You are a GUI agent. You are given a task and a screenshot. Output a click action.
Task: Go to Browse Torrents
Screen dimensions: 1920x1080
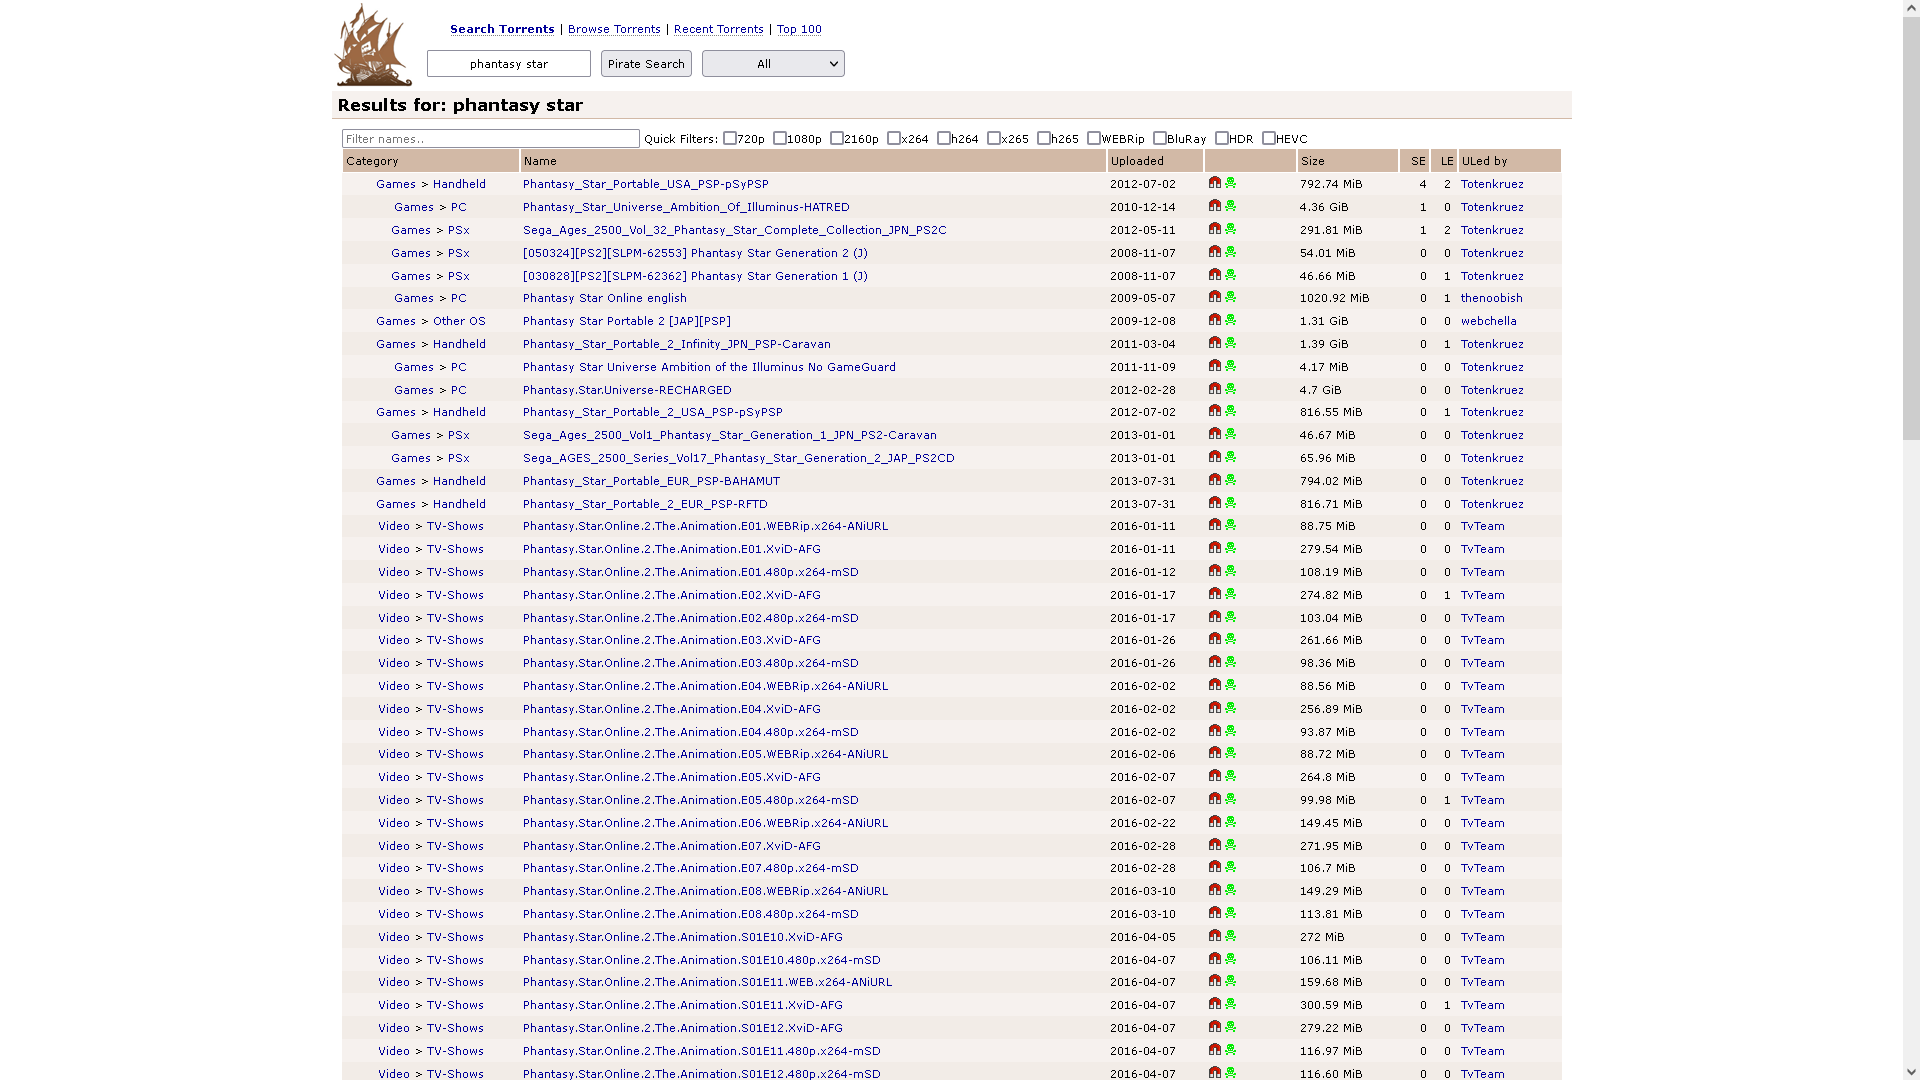pos(614,29)
